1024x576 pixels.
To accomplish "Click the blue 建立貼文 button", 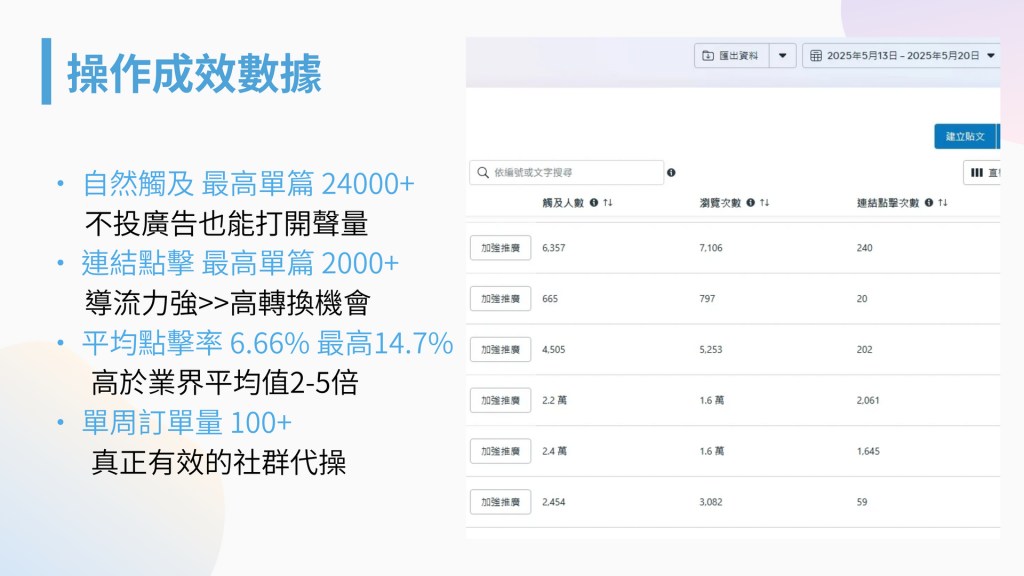I will [965, 136].
